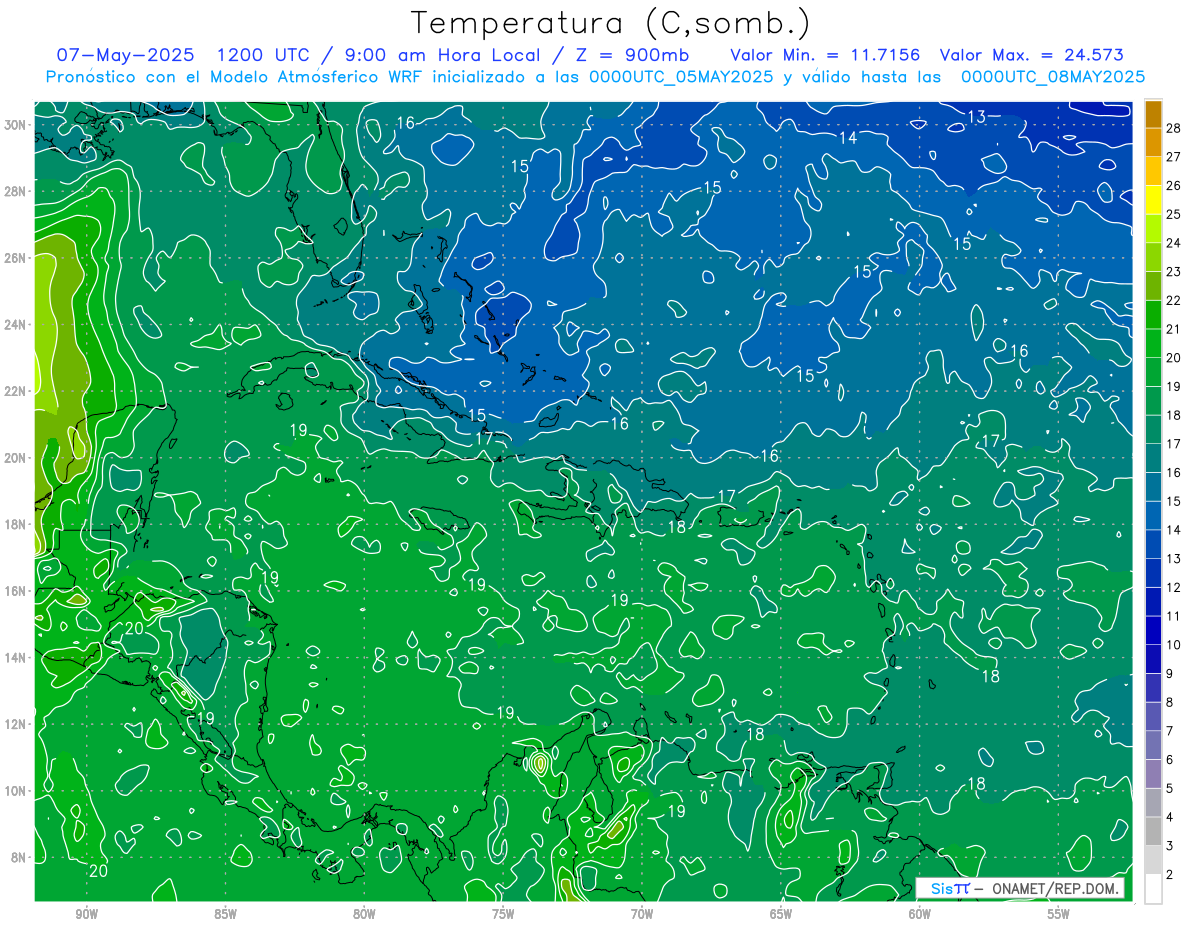1200x927 pixels.
Task: Click the "26N" latitude axis label
Action: click(16, 258)
